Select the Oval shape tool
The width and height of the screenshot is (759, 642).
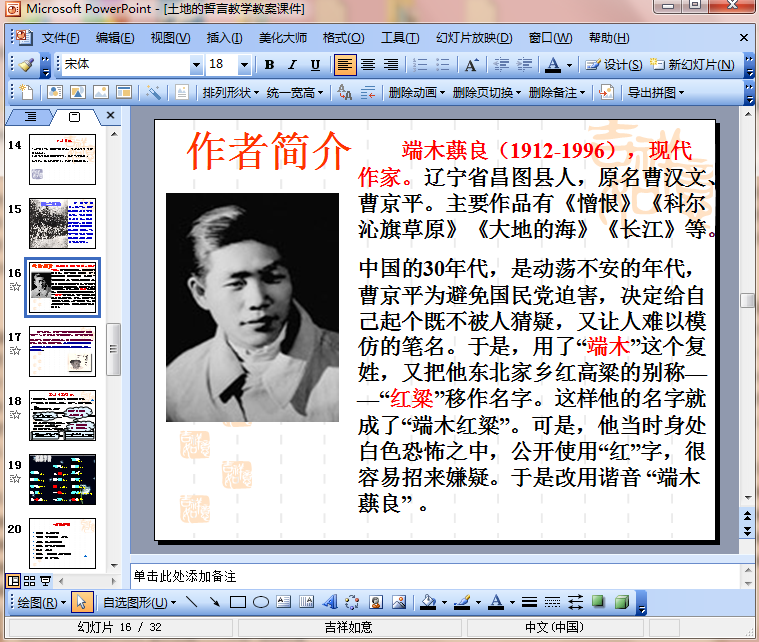261,602
